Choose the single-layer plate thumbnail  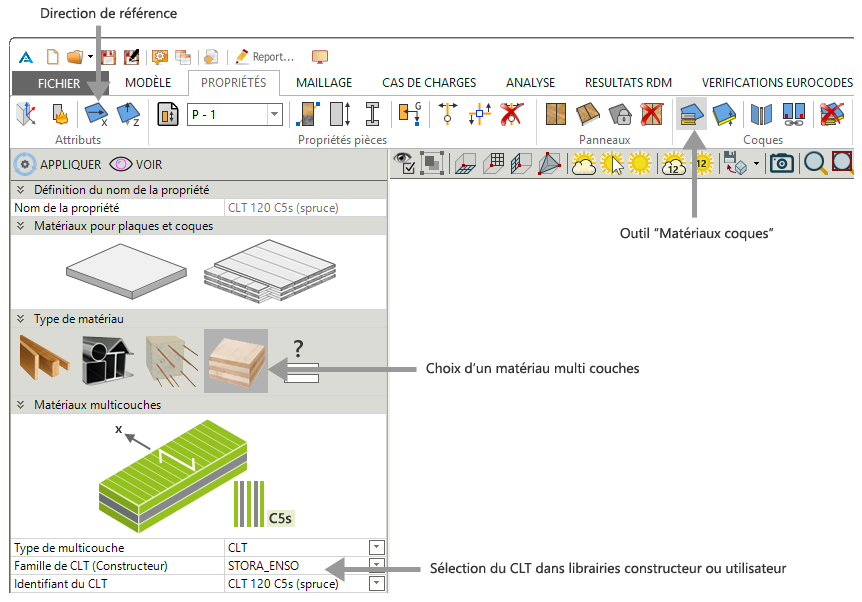tap(126, 272)
